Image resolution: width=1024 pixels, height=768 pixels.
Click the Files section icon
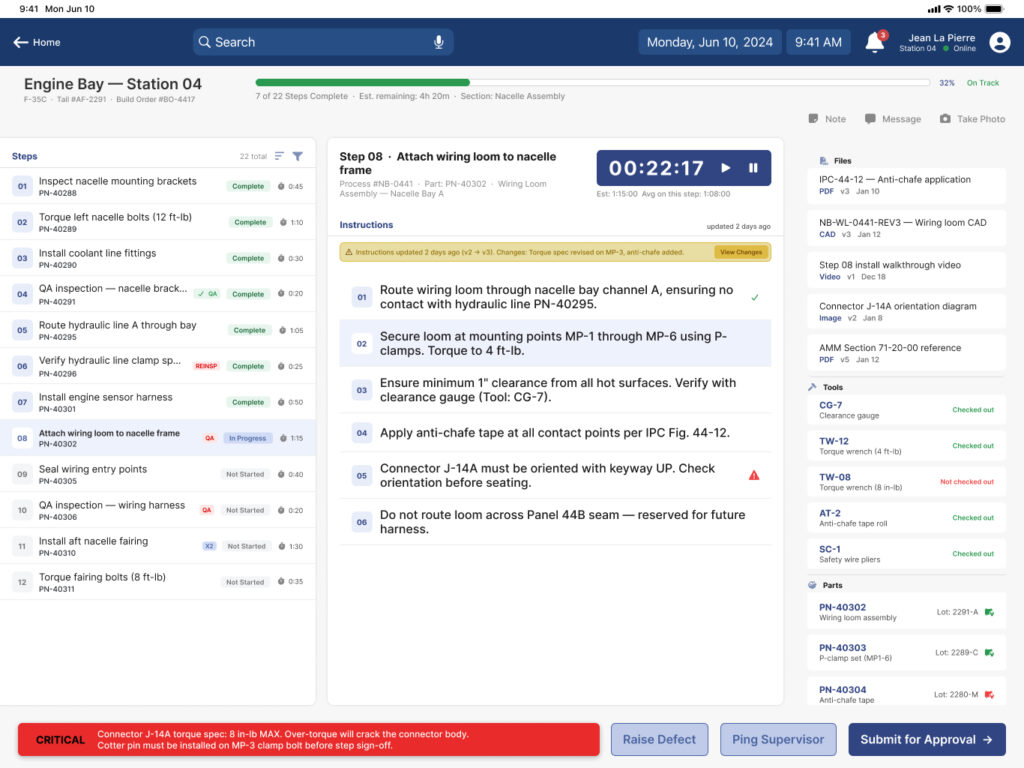[x=823, y=161]
